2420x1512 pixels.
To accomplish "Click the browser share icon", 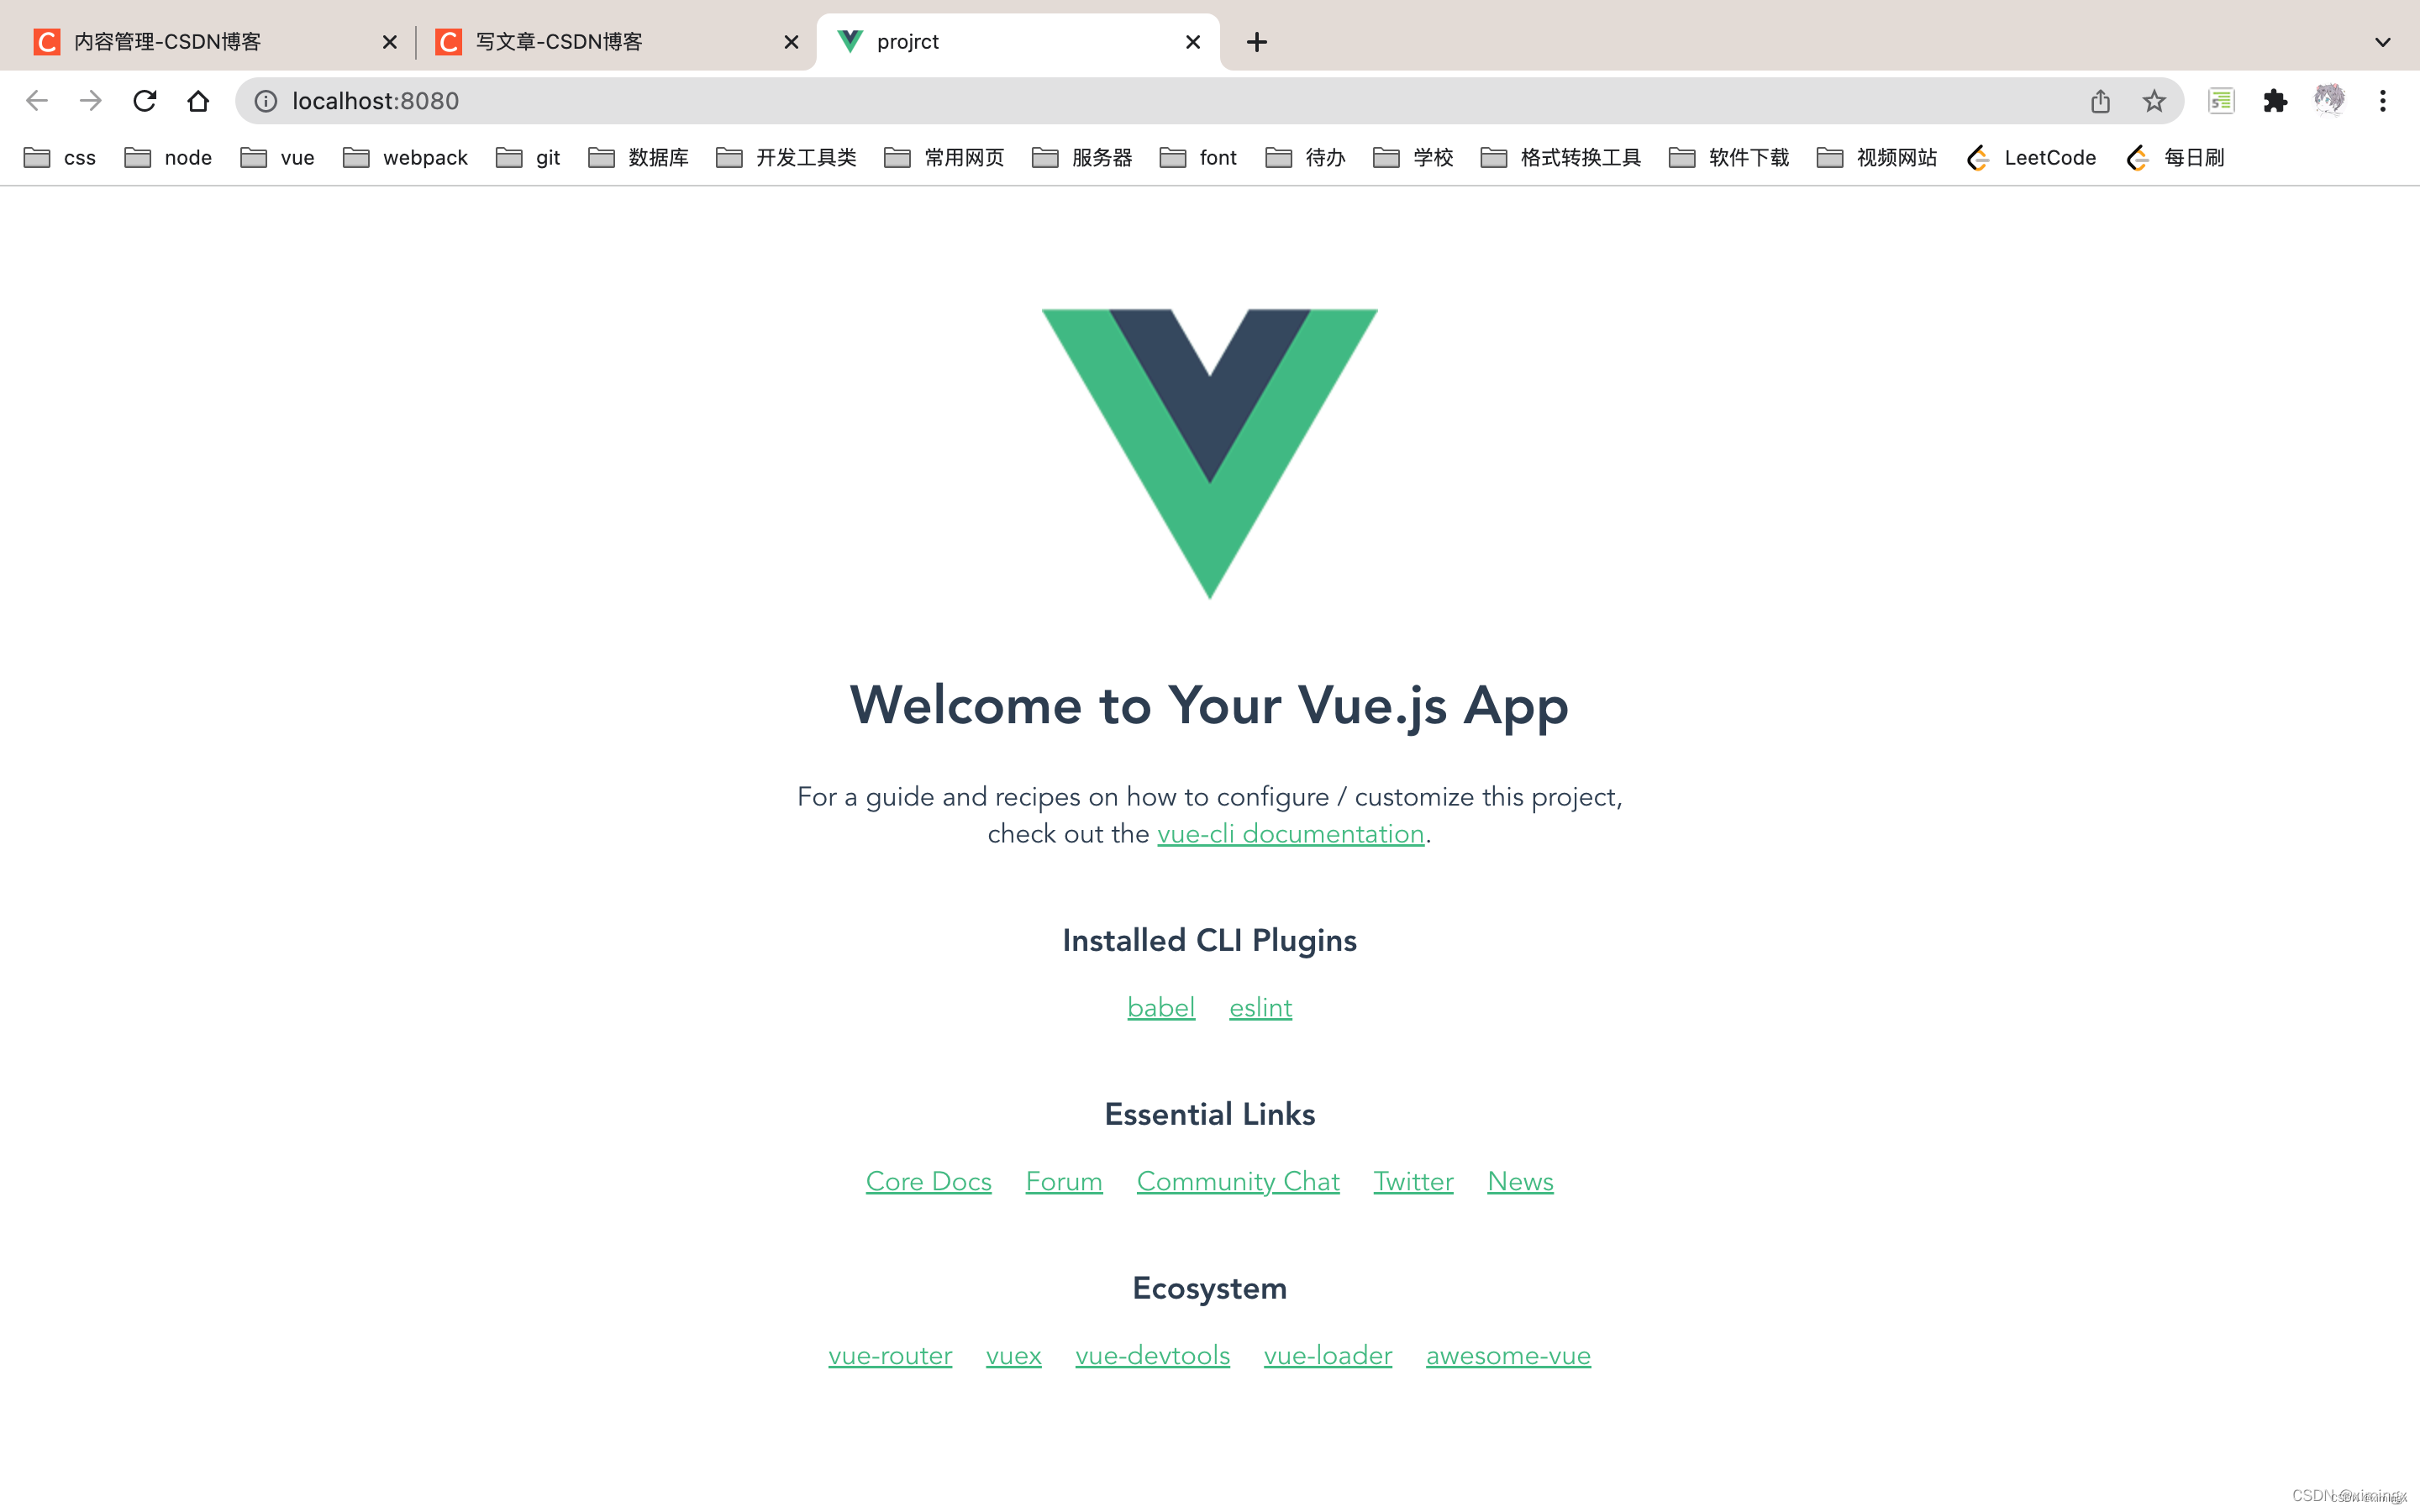I will (2102, 101).
